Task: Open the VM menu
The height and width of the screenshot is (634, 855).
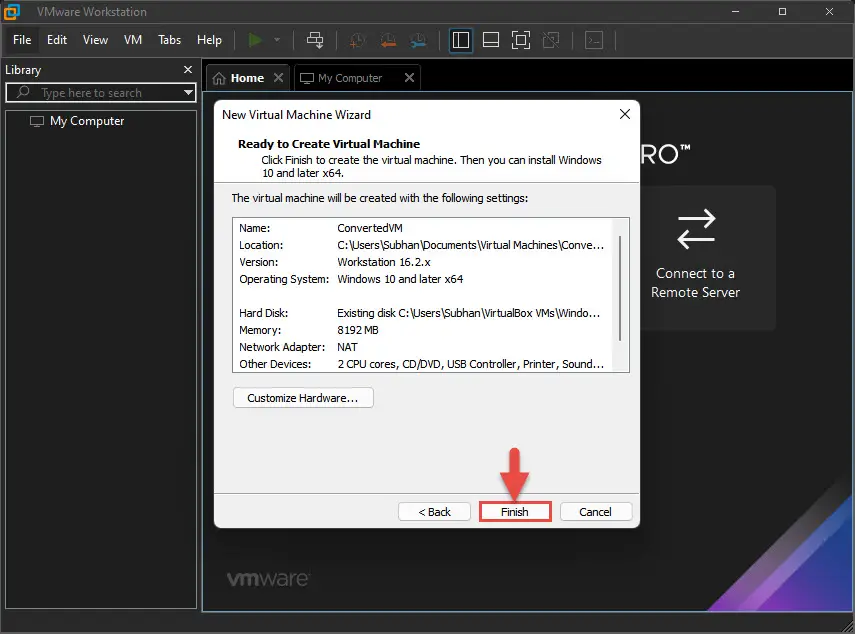Action: [x=133, y=40]
